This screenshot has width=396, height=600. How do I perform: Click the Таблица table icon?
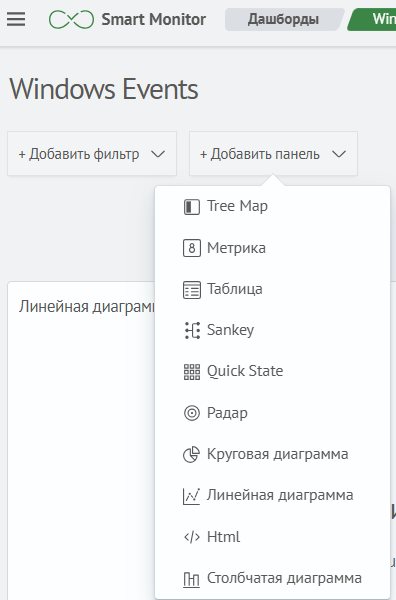coord(192,289)
